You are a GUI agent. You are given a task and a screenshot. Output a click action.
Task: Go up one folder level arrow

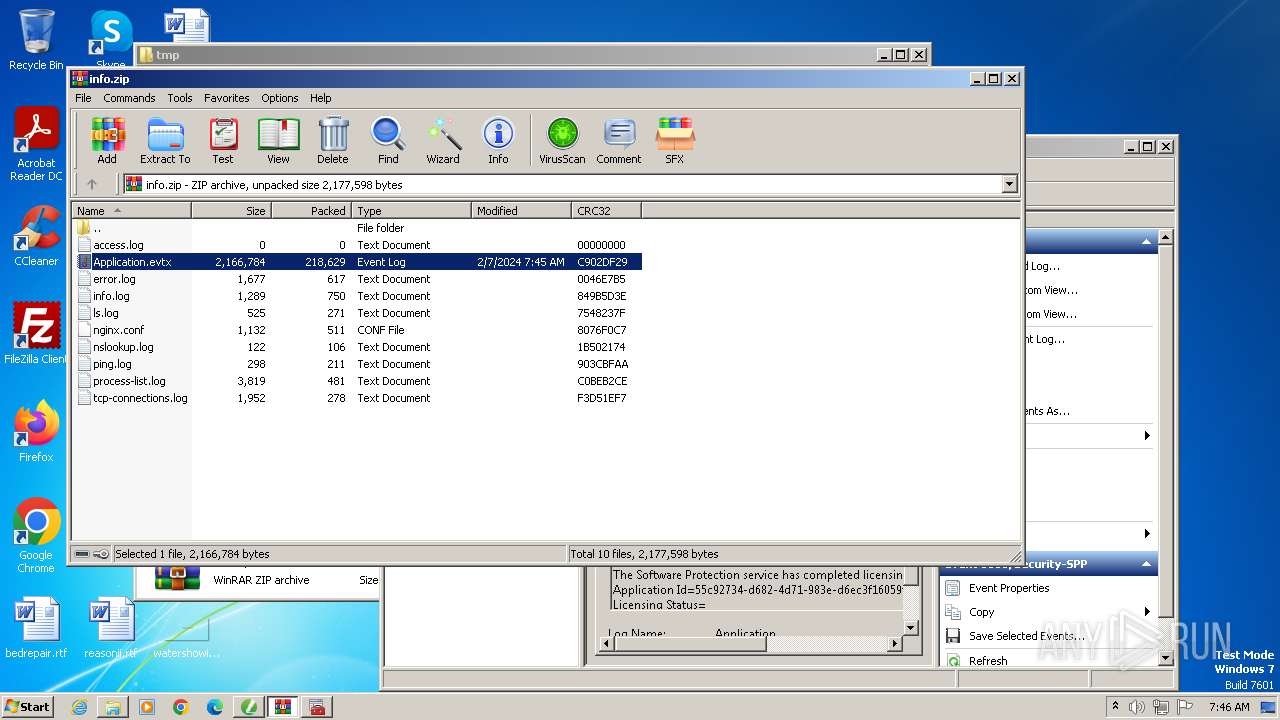click(x=92, y=184)
